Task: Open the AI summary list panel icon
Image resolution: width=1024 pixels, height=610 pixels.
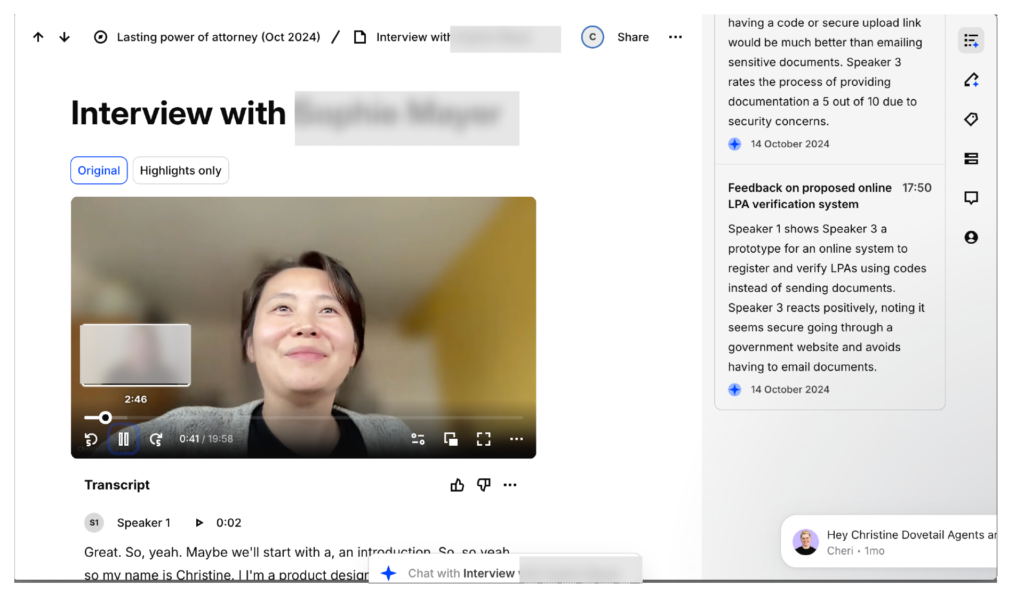Action: 970,40
